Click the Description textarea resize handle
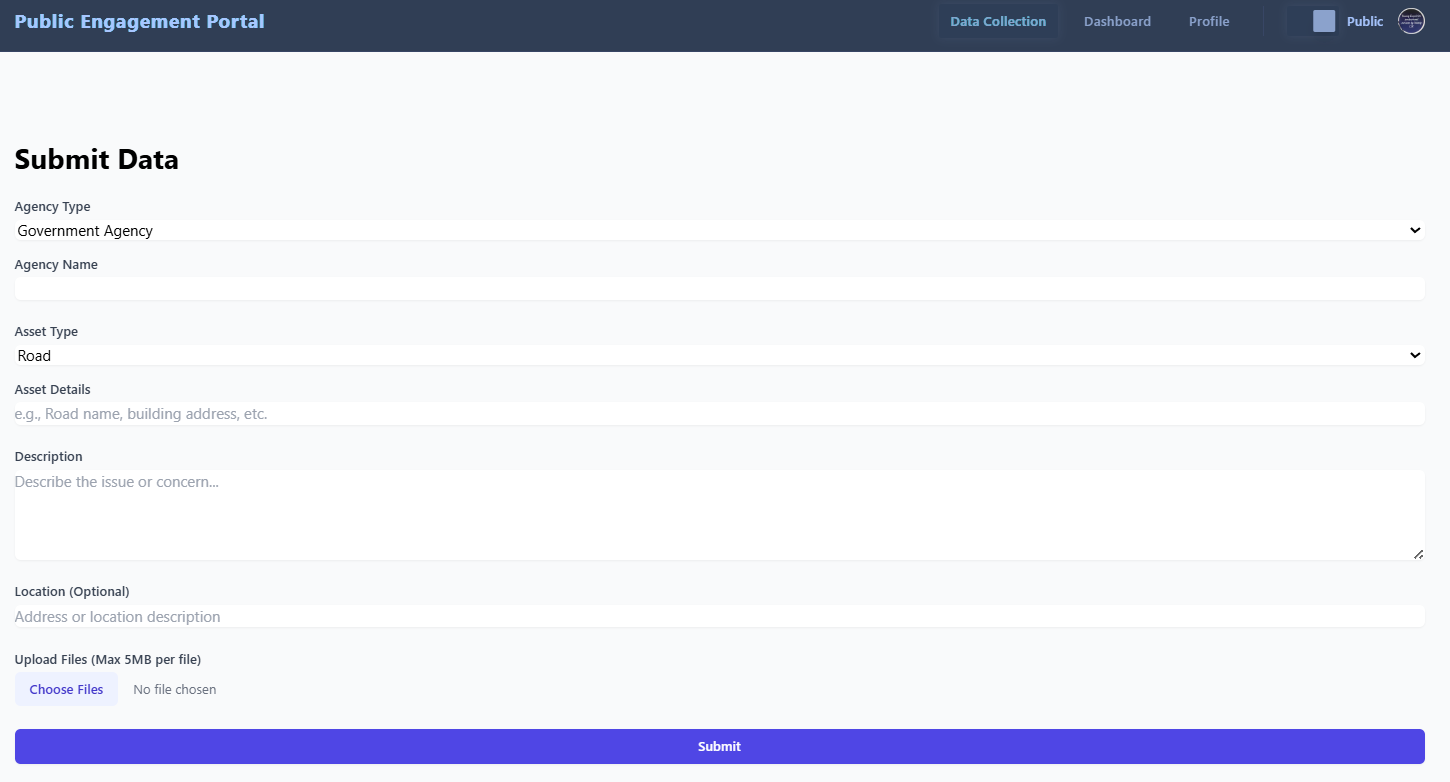Screen dimensions: 1450x782 [1418, 553]
